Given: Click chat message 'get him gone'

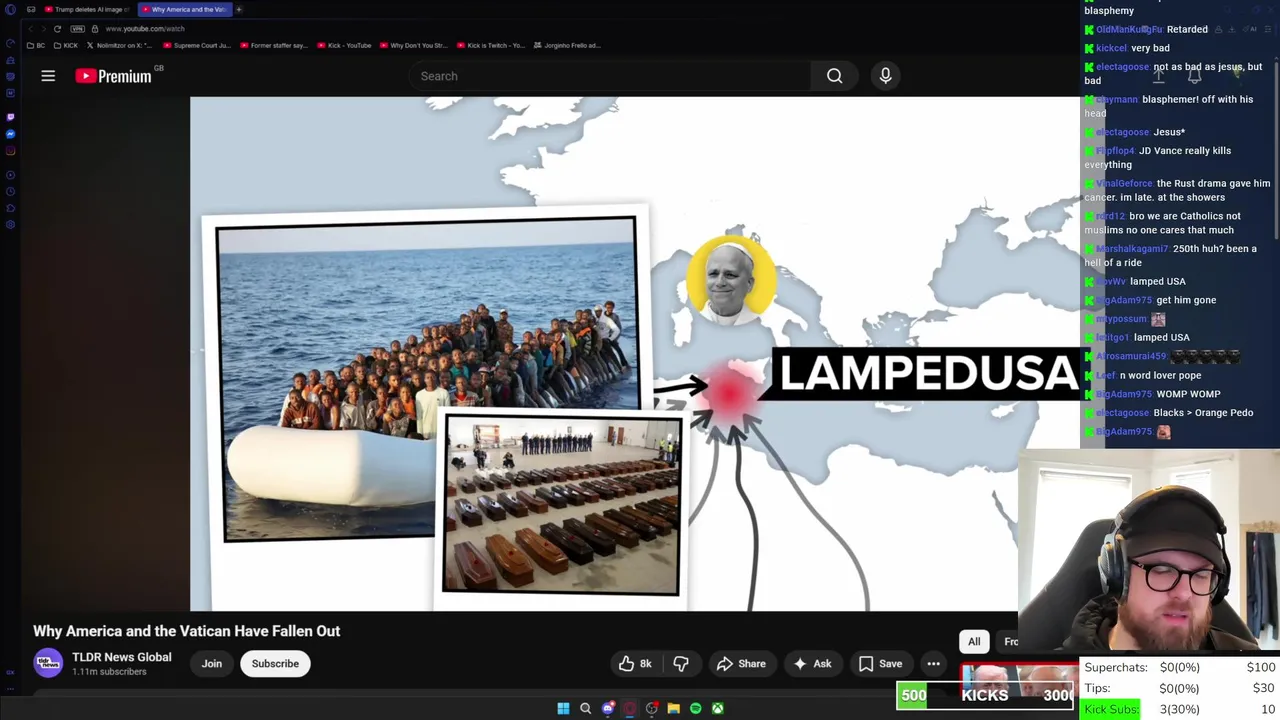Looking at the screenshot, I should tap(1186, 300).
